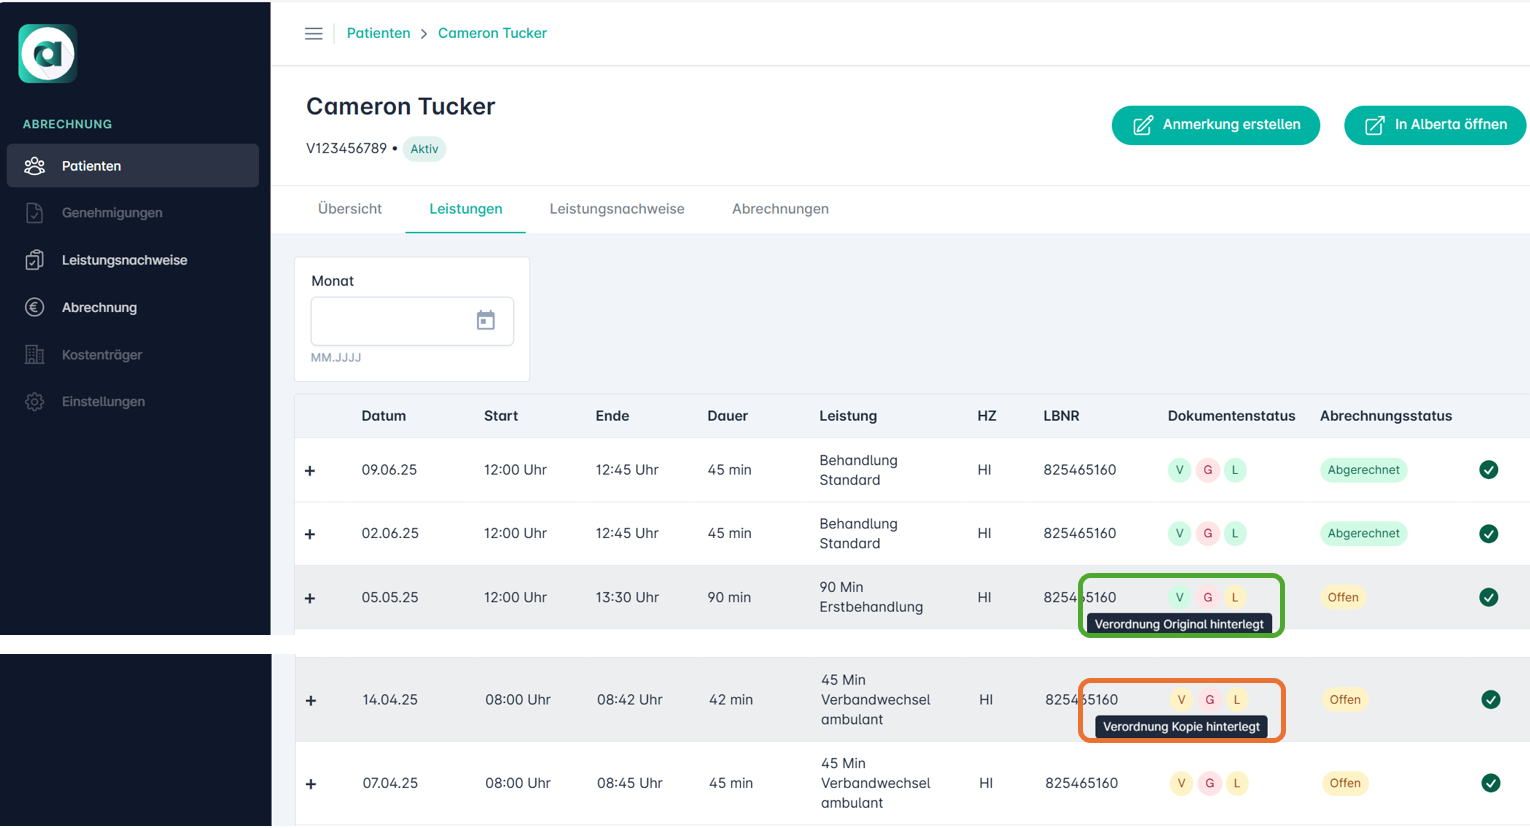Click the Offen status badge for 14.04.25
This screenshot has width=1530, height=828.
click(x=1344, y=700)
